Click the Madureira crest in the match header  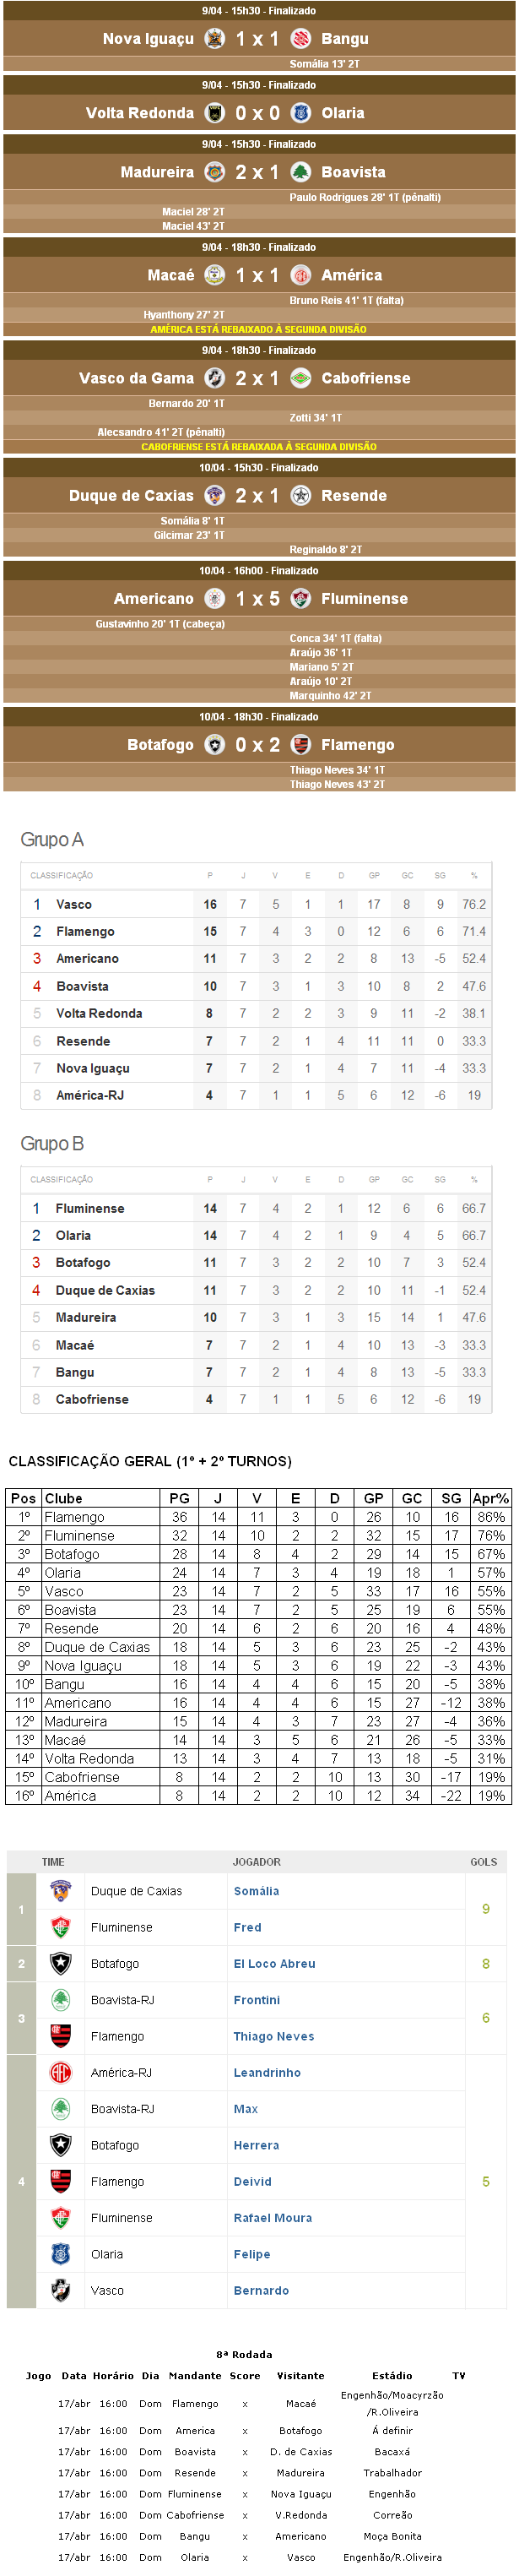[x=214, y=172]
